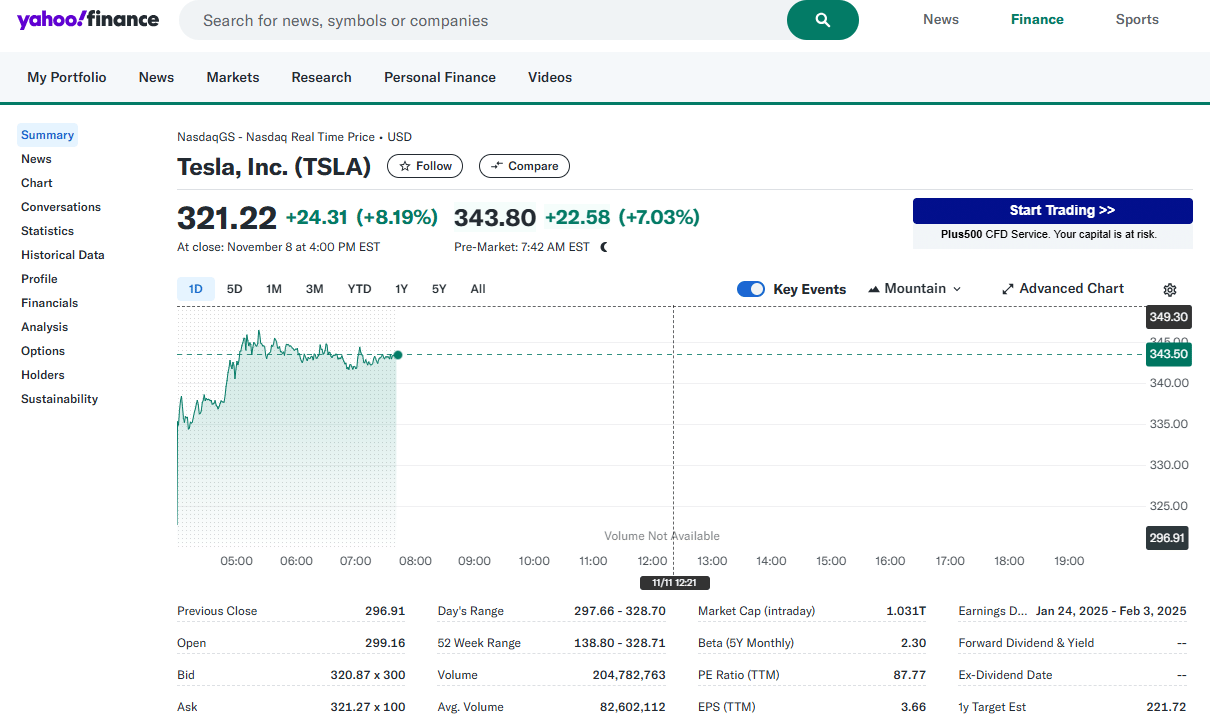Click the 1y Target Est value 221.72
The width and height of the screenshot is (1210, 728).
coord(1166,707)
